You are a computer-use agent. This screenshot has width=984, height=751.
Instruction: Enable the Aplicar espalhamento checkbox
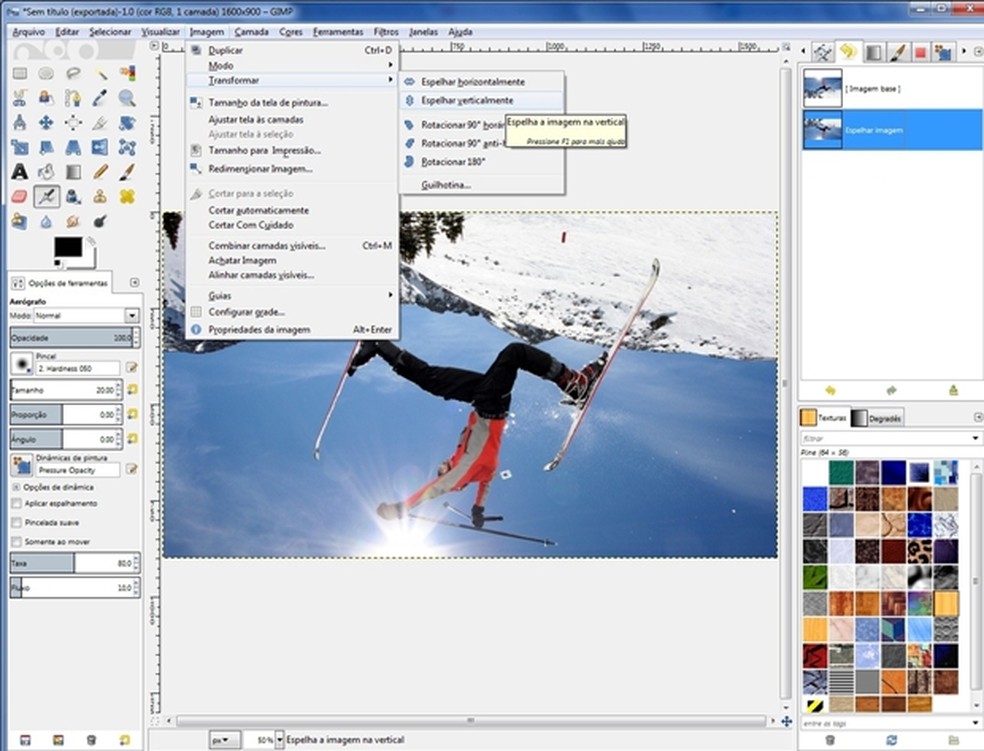tap(16, 504)
